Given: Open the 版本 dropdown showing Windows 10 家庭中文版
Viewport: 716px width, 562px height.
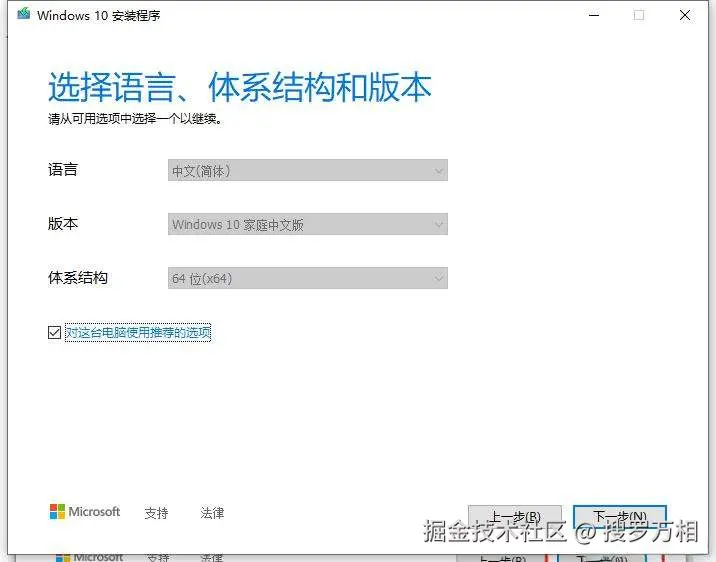Looking at the screenshot, I should click(308, 224).
